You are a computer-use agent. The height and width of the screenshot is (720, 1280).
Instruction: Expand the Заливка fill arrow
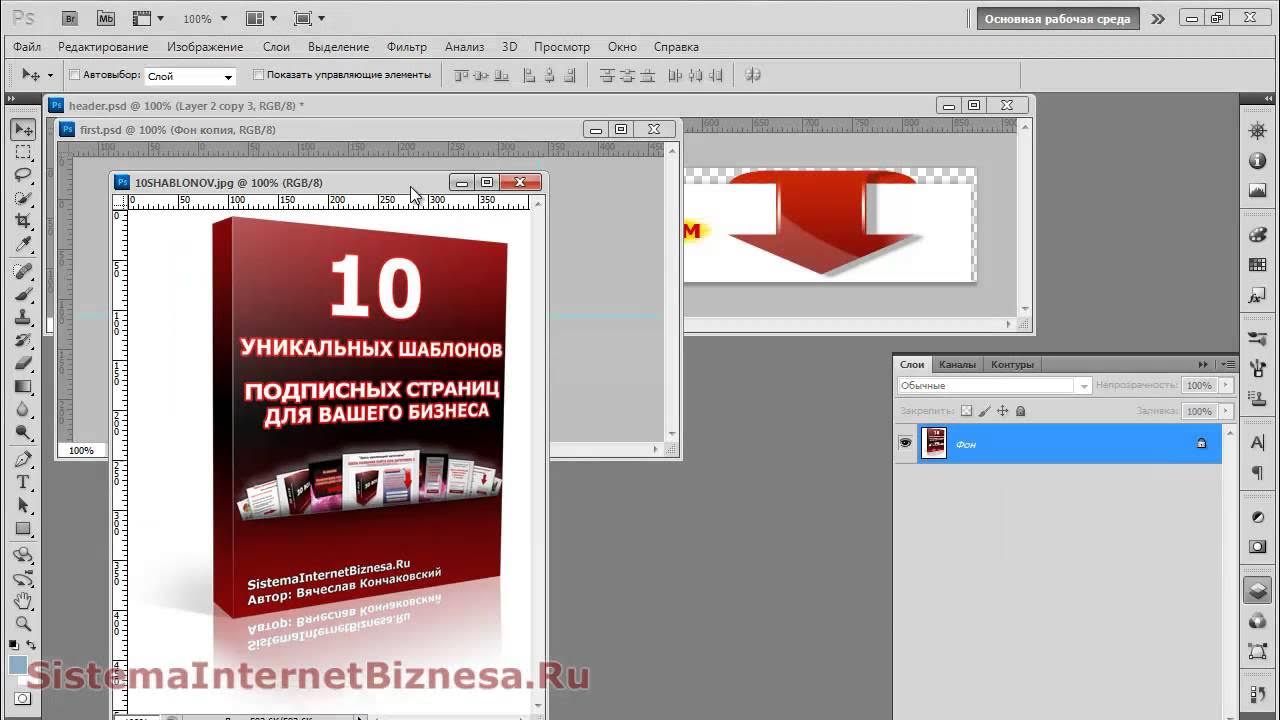pyautogui.click(x=1227, y=411)
